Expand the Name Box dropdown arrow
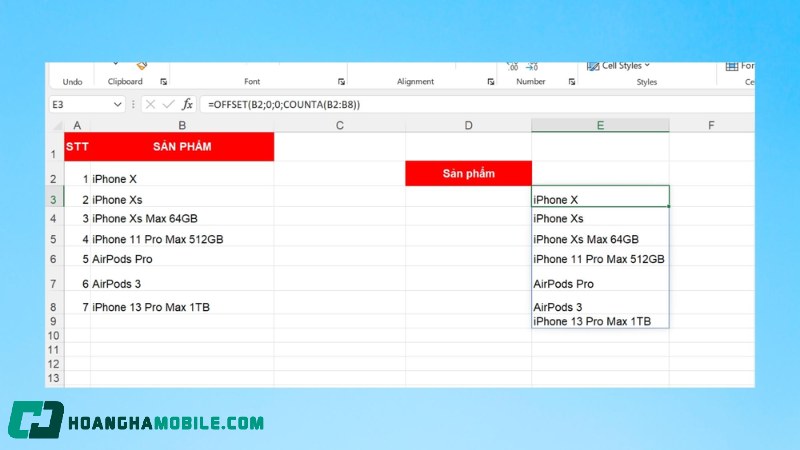Image resolution: width=800 pixels, height=450 pixels. [x=117, y=105]
